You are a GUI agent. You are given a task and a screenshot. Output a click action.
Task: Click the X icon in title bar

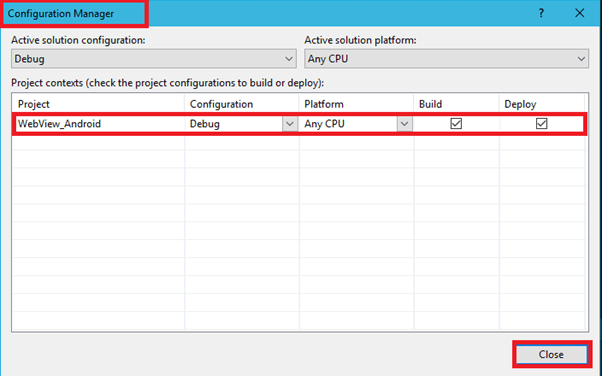tap(579, 13)
